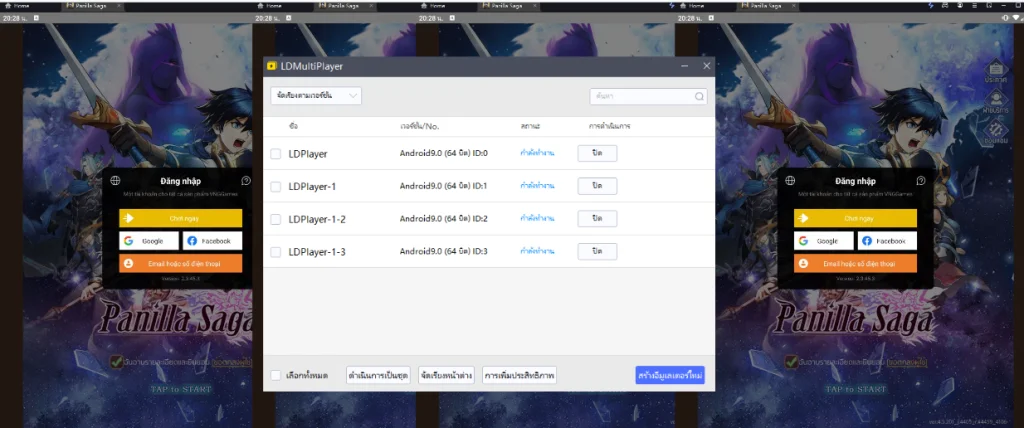Close the LDPlayer ID:0 instance with ปิด
The image size is (1024, 428).
tap(597, 153)
